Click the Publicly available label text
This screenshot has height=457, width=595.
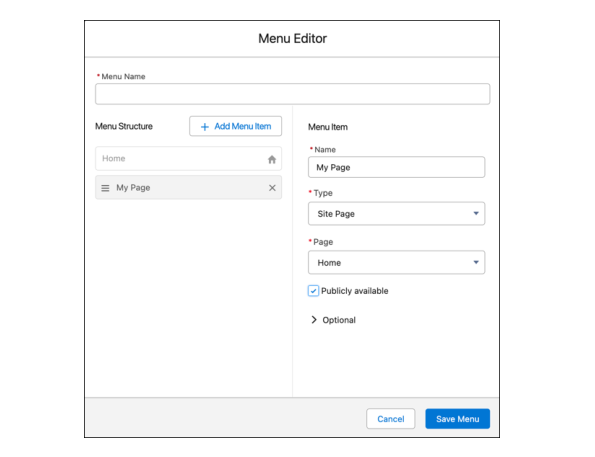click(354, 291)
